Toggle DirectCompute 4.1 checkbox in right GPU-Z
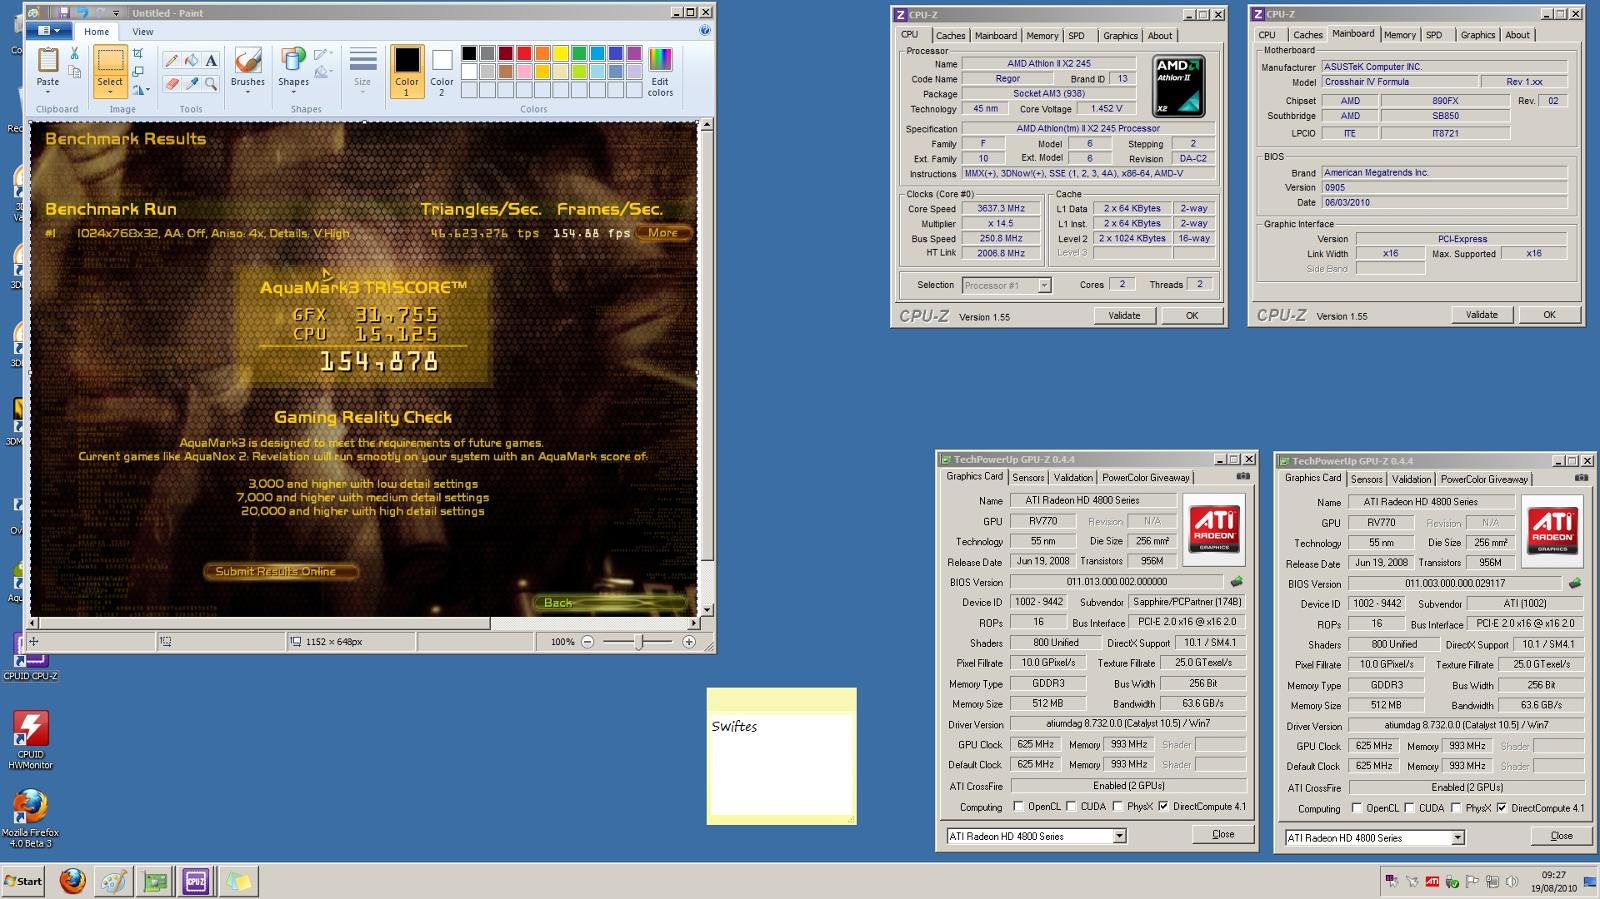This screenshot has width=1600, height=899. coord(1501,808)
